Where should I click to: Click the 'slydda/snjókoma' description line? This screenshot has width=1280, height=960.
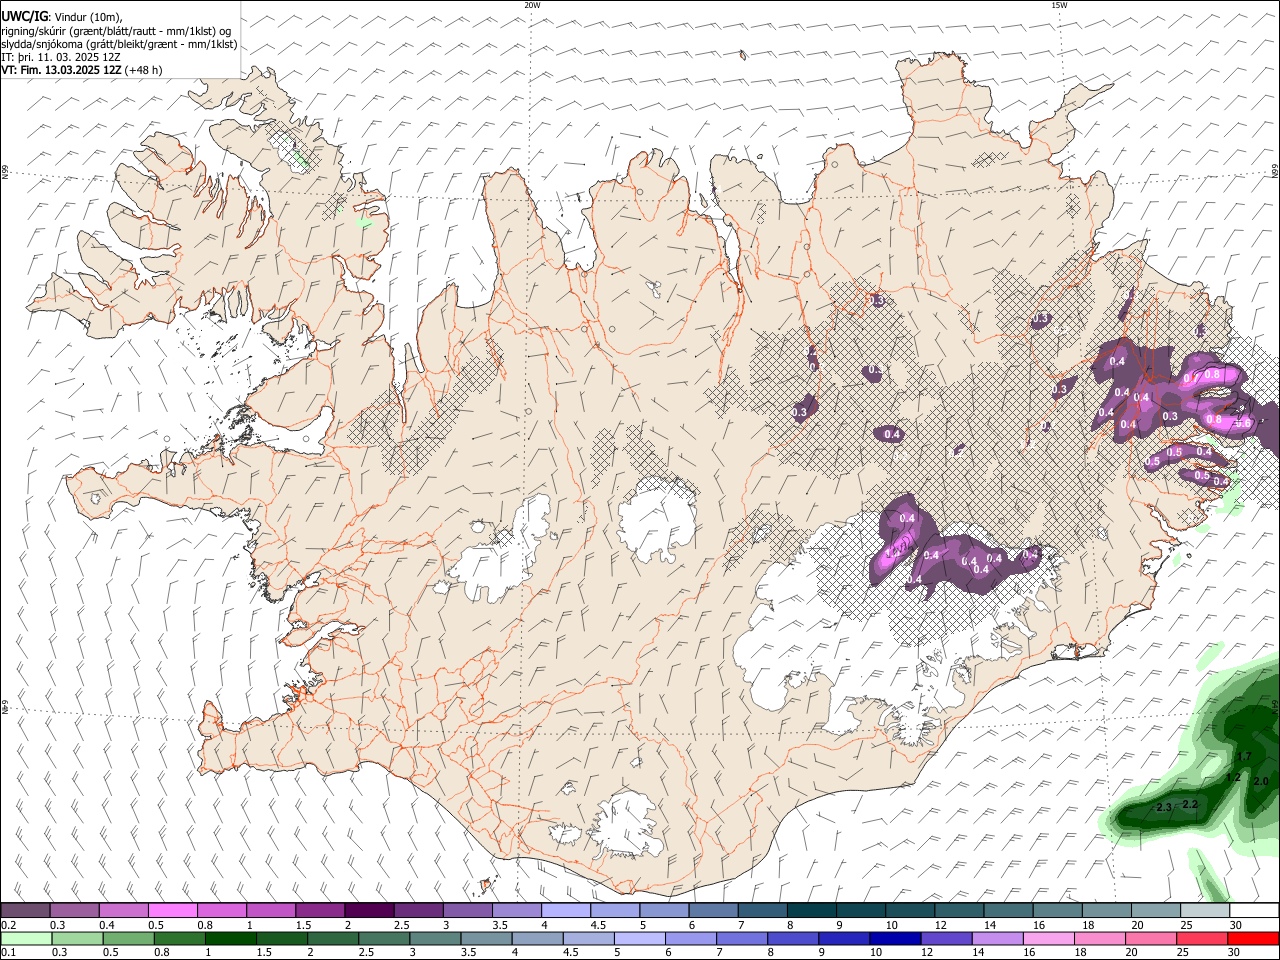(x=119, y=44)
